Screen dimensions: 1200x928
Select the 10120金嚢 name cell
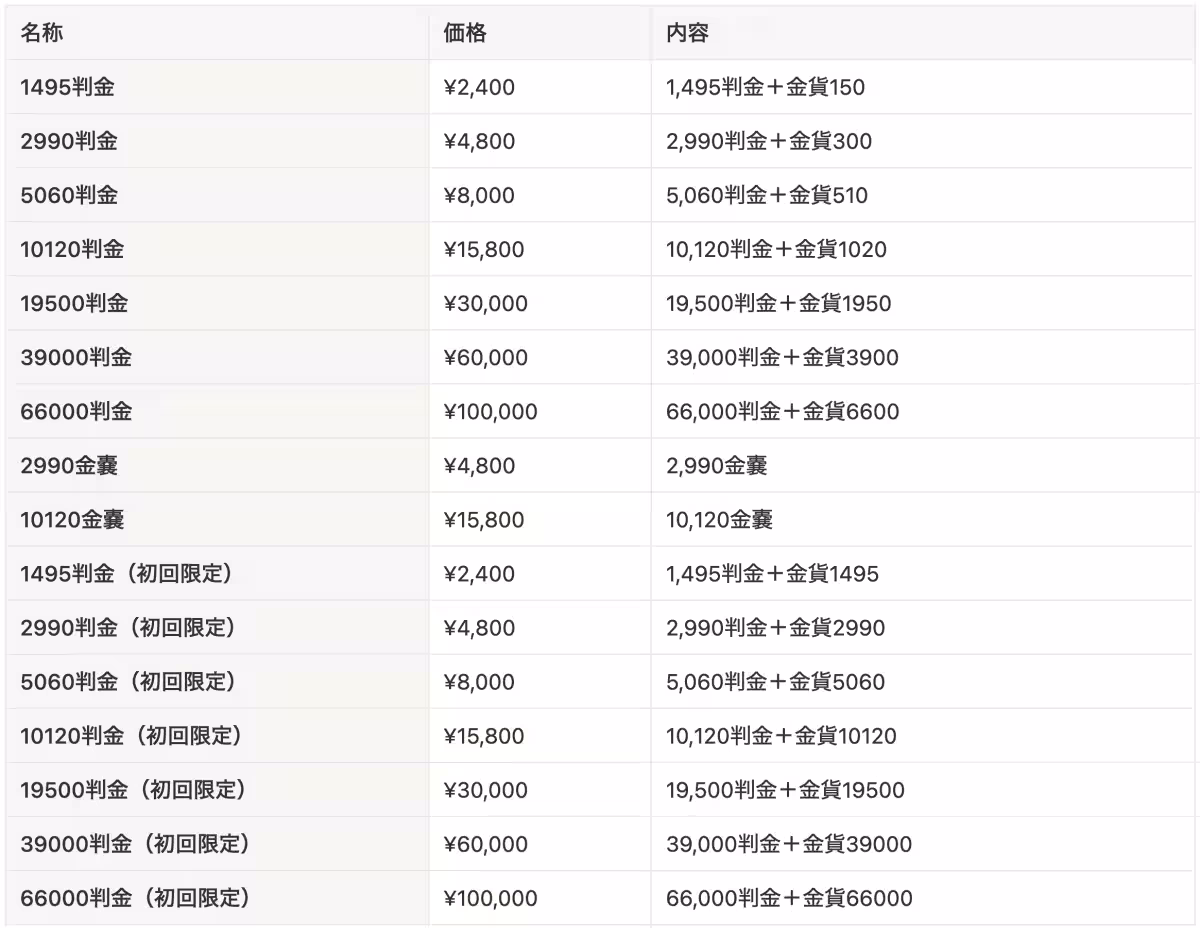coord(72,519)
